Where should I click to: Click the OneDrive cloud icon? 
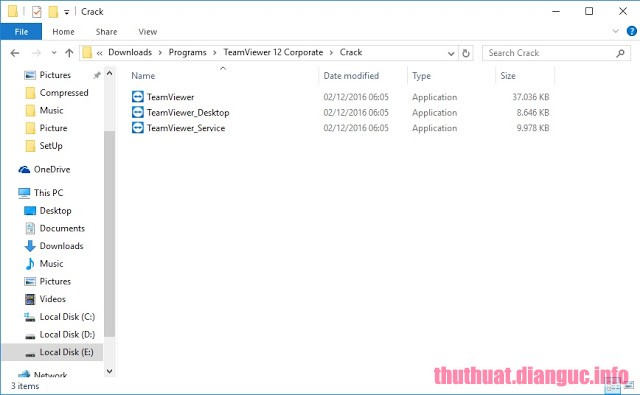pyautogui.click(x=24, y=169)
